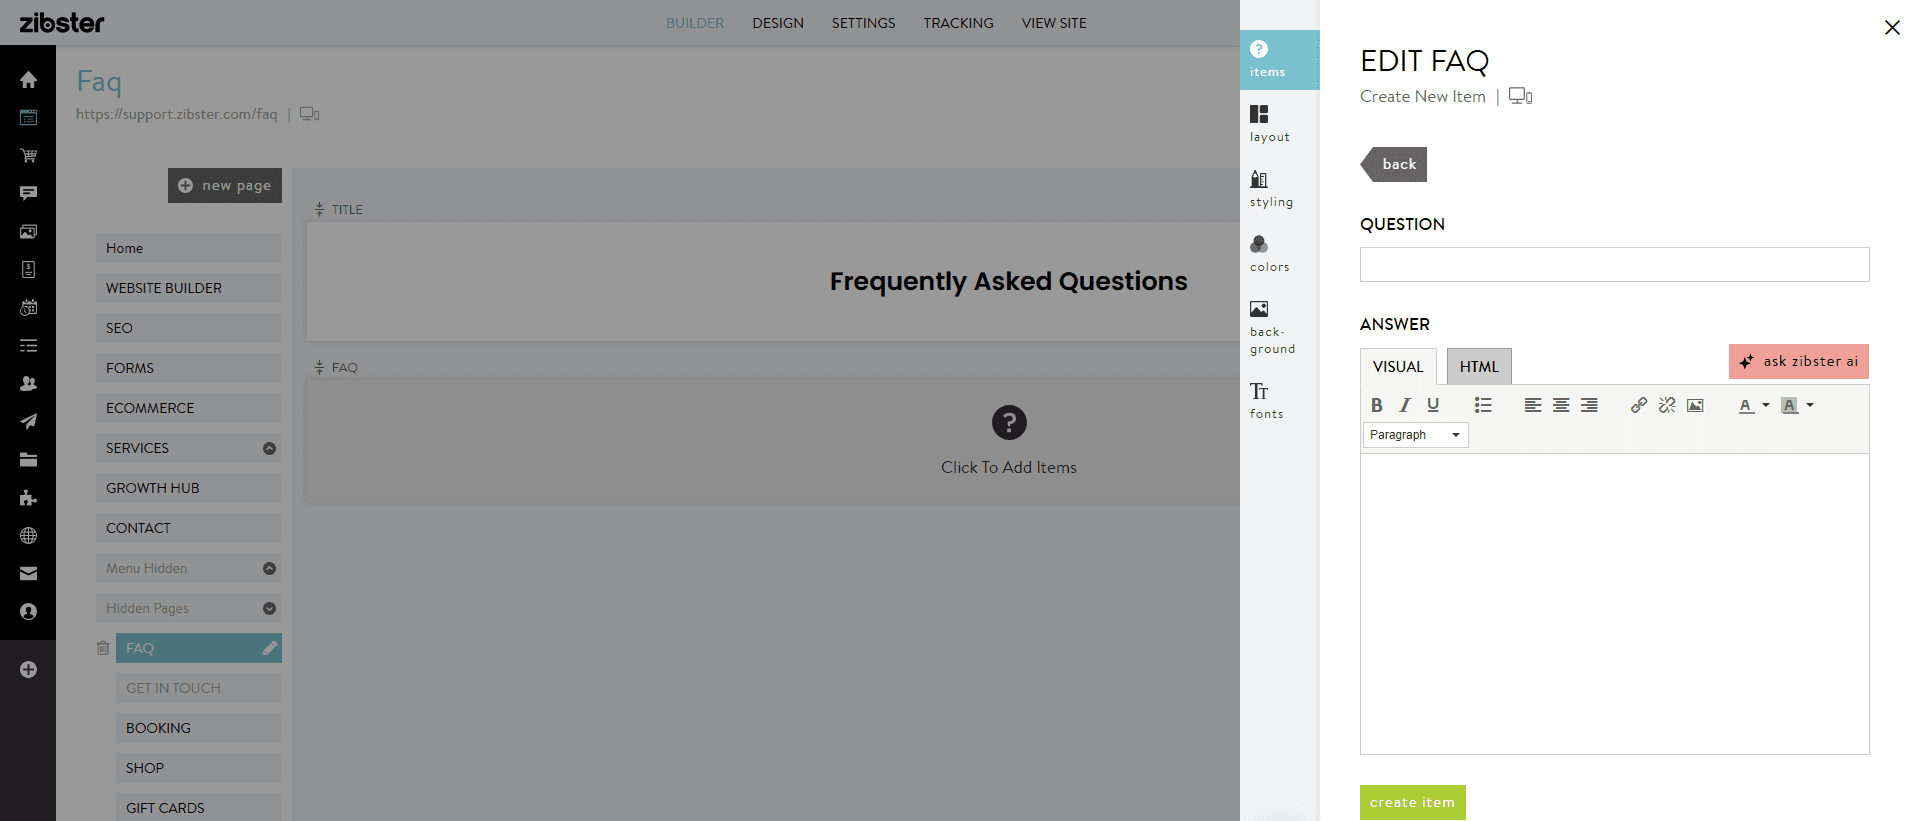The width and height of the screenshot is (1913, 821).
Task: Expand the SERVICES page submenu
Action: click(x=269, y=448)
